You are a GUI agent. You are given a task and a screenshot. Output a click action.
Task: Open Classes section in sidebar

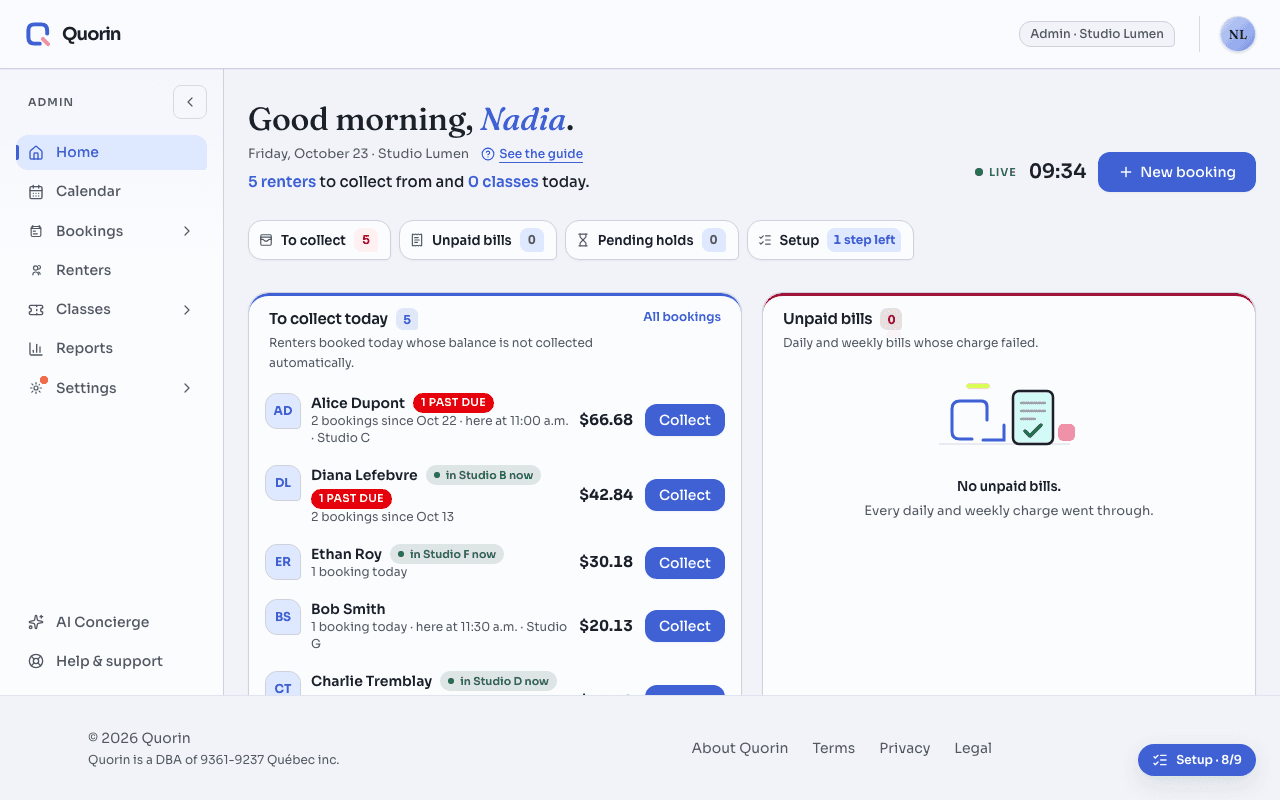112,309
